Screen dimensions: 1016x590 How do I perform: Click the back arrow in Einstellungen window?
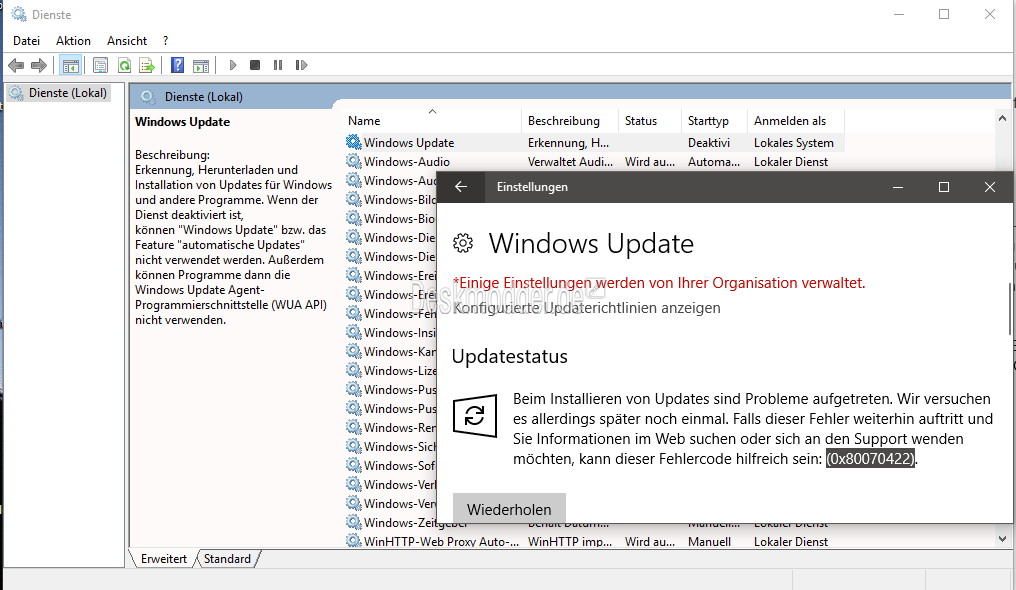[x=461, y=187]
